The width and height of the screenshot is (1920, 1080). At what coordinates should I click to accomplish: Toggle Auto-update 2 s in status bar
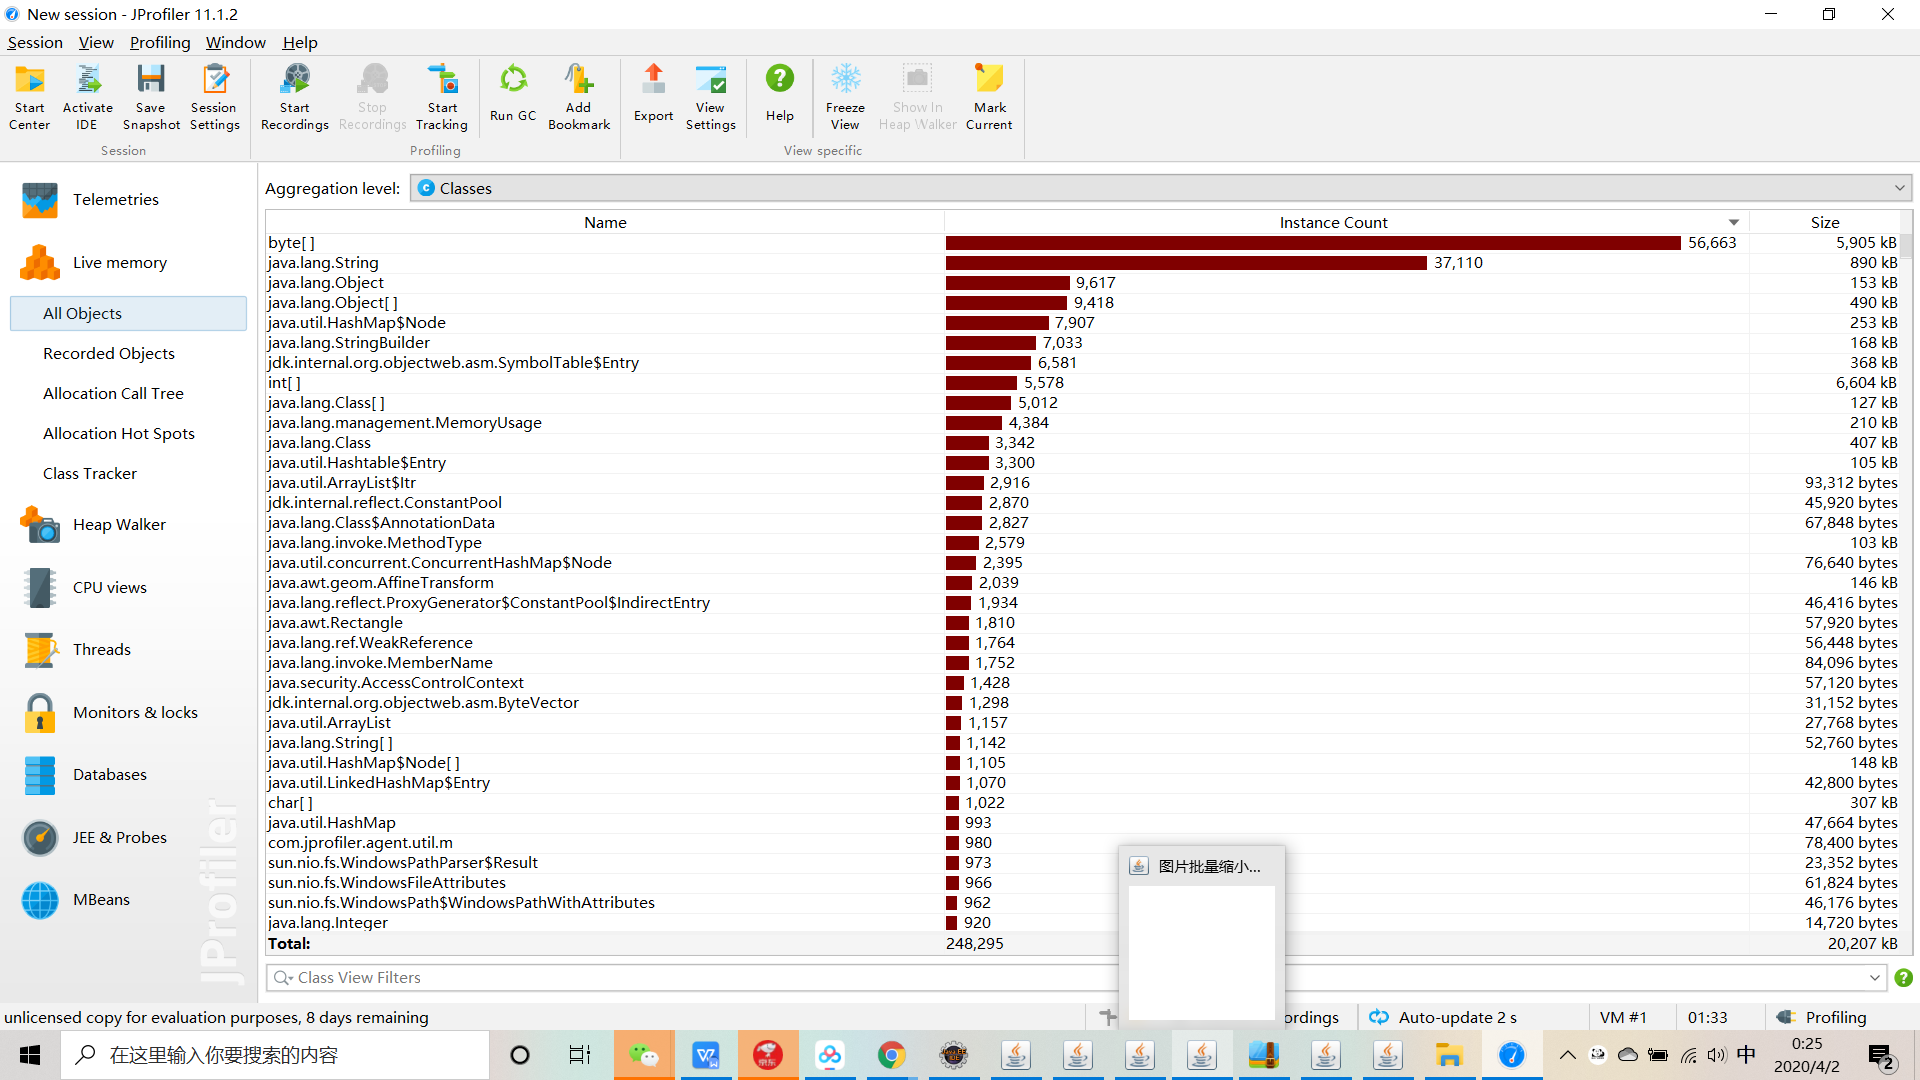coord(1443,1017)
